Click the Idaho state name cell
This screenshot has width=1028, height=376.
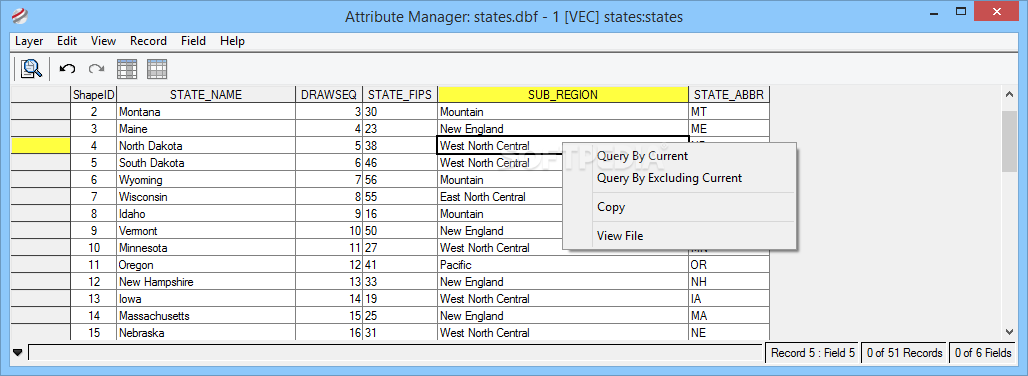tap(206, 214)
